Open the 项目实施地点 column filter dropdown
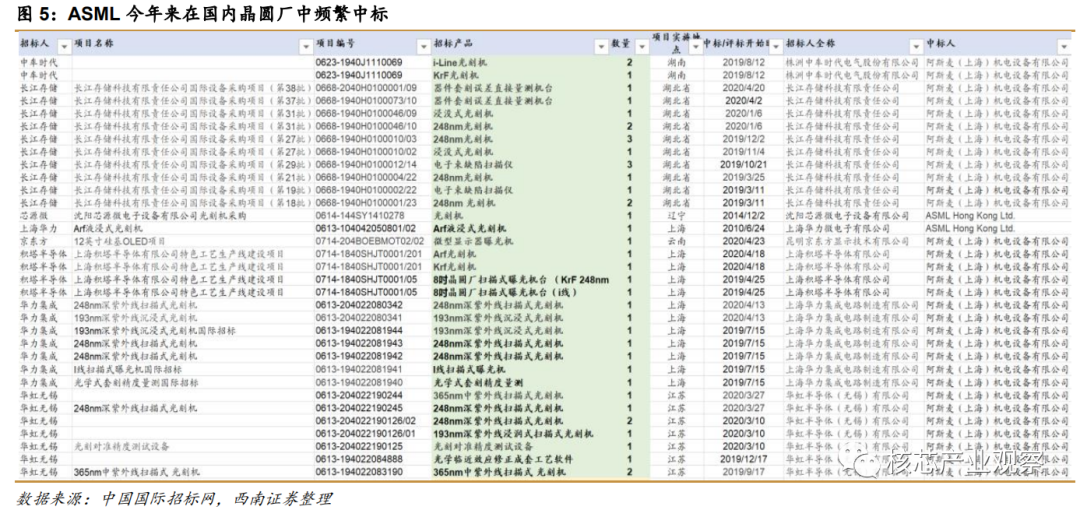This screenshot has width=1080, height=510. 694,45
